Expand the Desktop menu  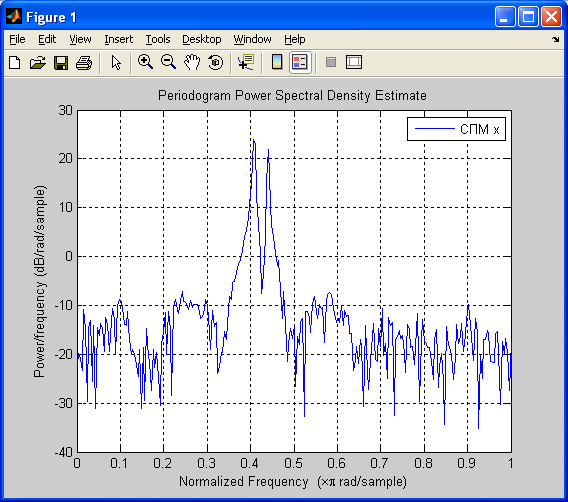click(x=201, y=39)
